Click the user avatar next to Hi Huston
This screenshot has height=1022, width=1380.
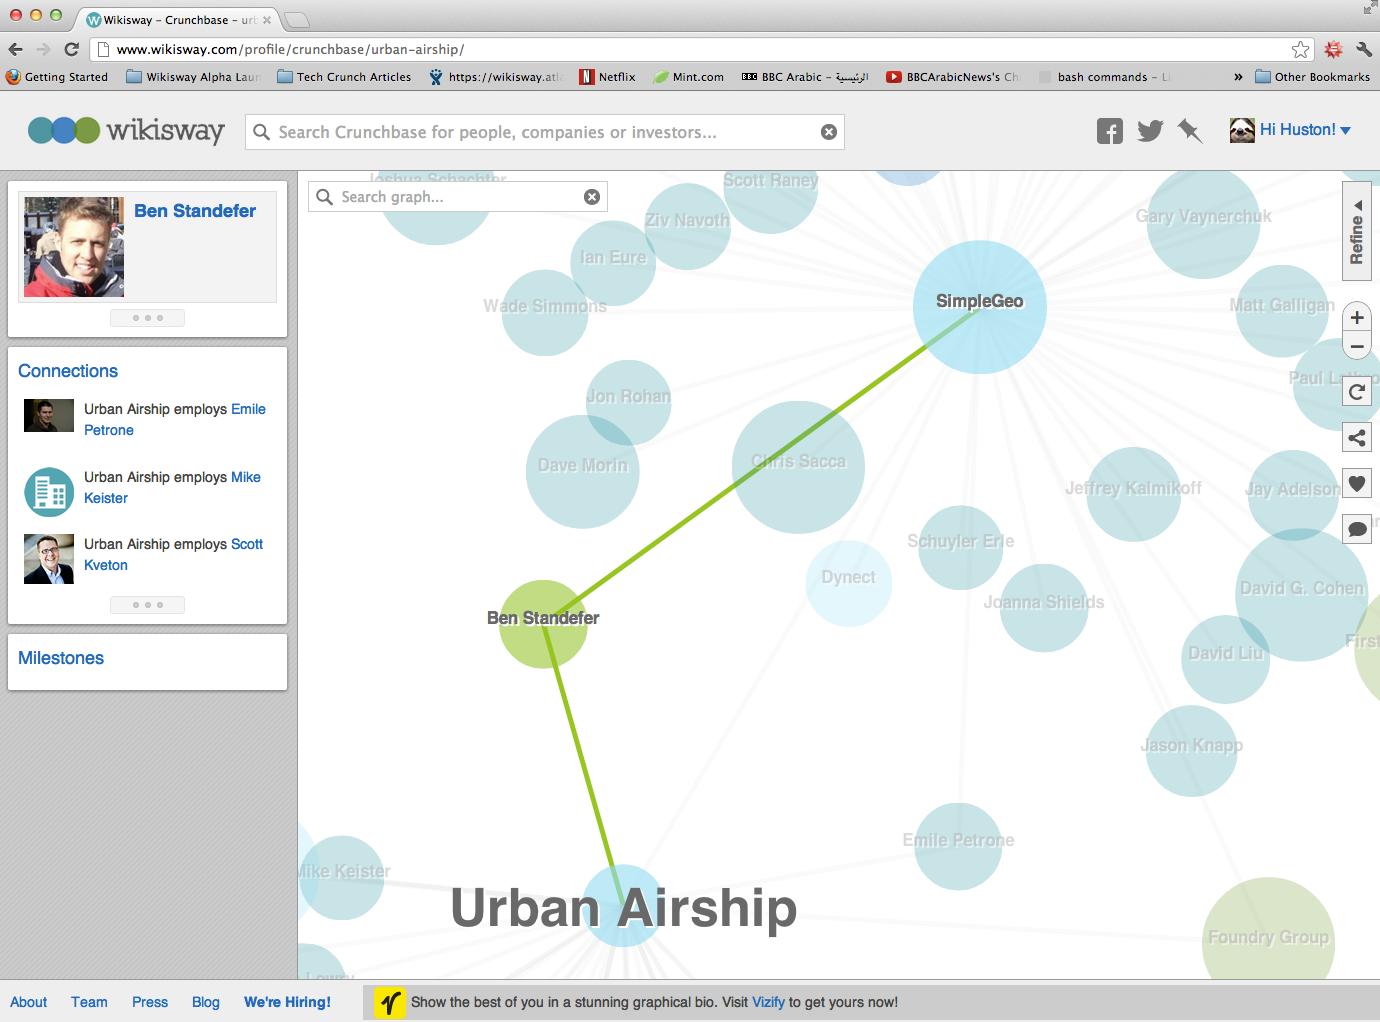pyautogui.click(x=1242, y=130)
